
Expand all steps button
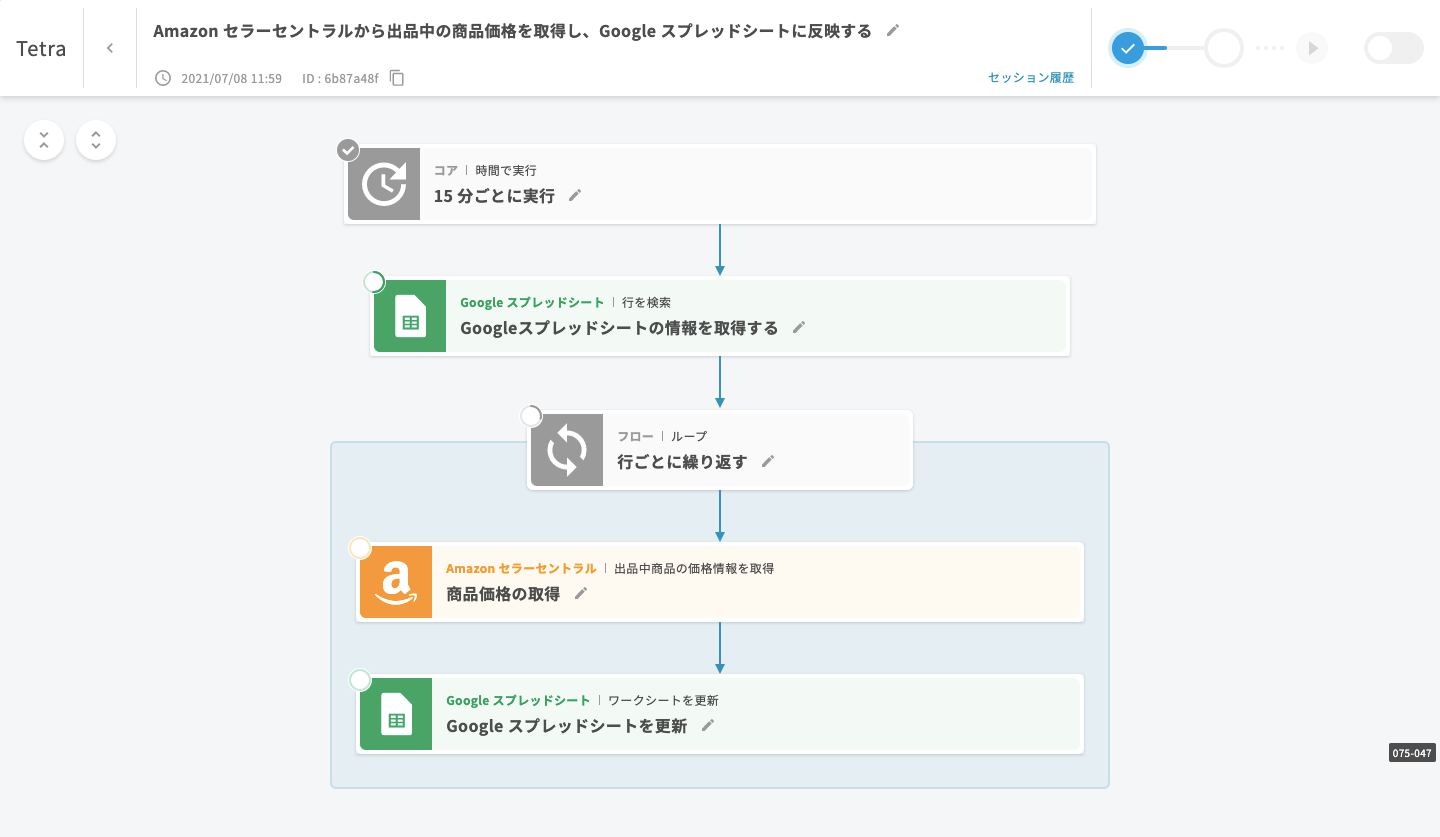tap(96, 140)
